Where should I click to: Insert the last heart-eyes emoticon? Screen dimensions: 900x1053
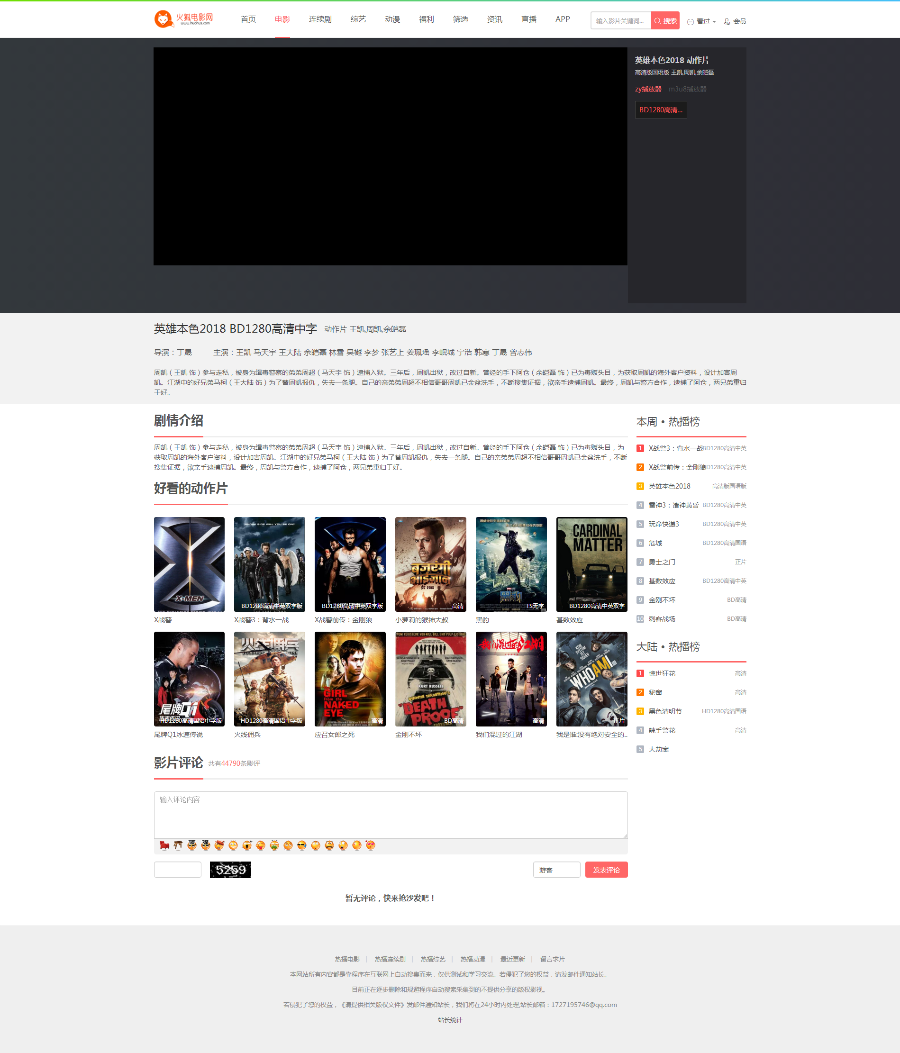coord(370,845)
